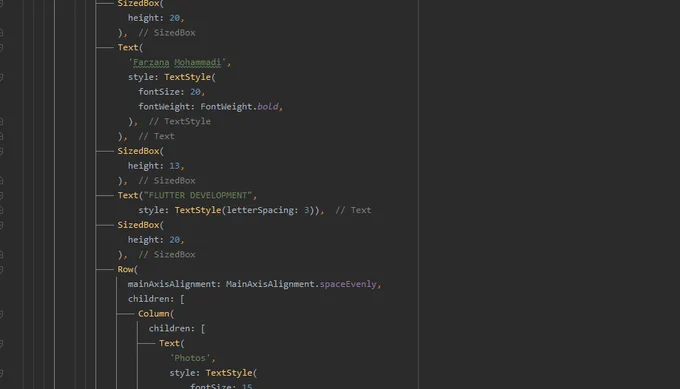Screen dimensions: 680x389
Task: Click children: [ directly under Column(
Action: pyautogui.click(x=177, y=328)
